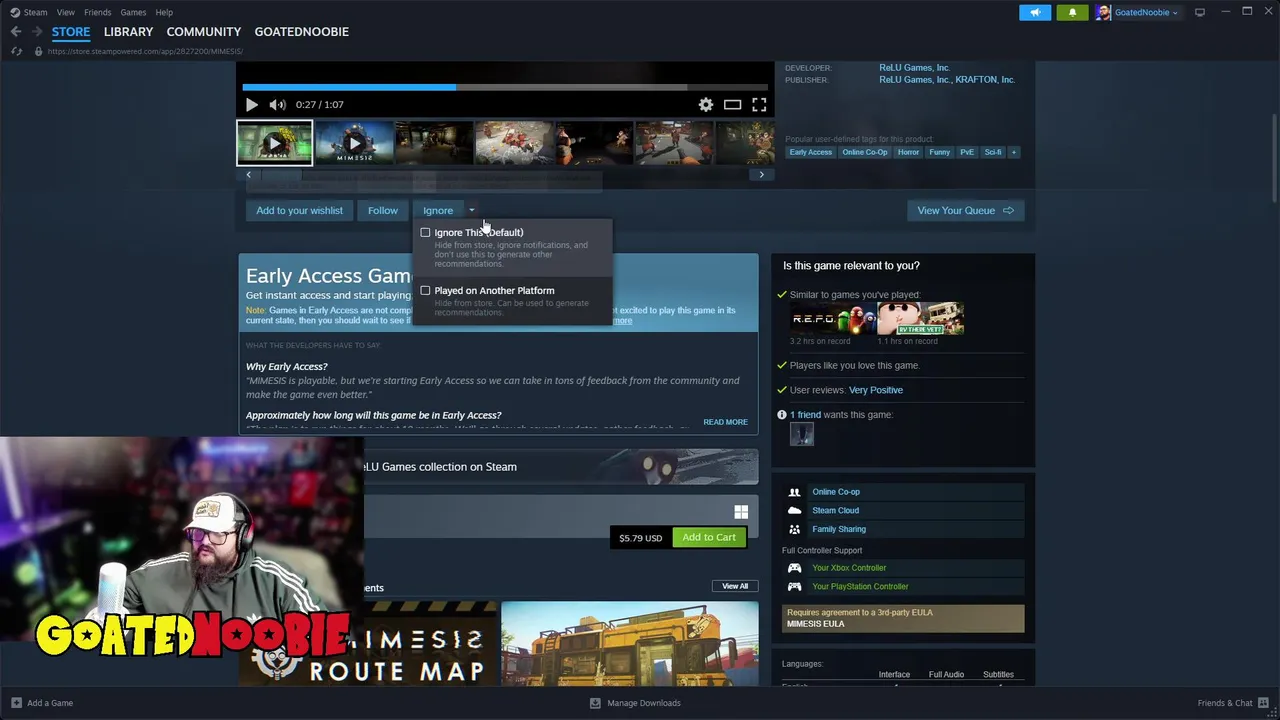Select the Horror tag
The height and width of the screenshot is (720, 1280).
[908, 152]
